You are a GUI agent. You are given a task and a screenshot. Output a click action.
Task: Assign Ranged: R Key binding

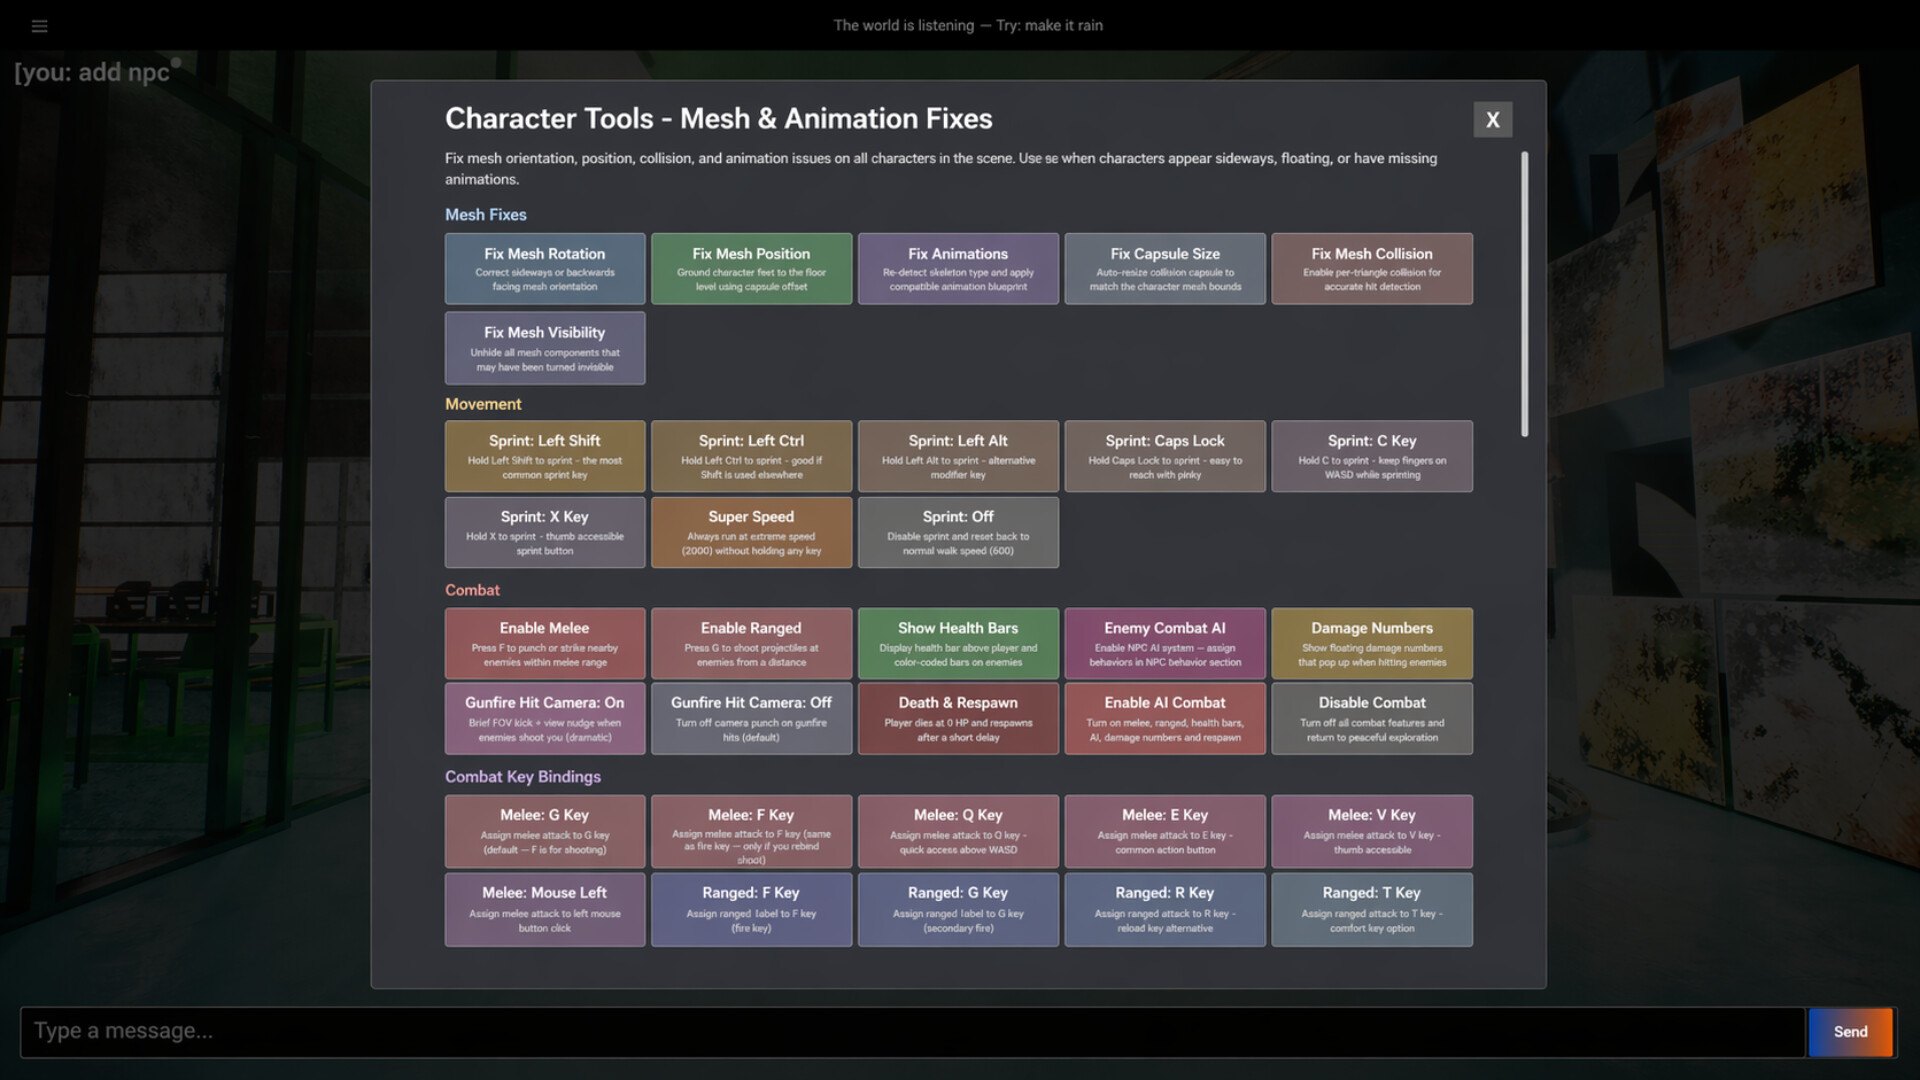pos(1165,910)
